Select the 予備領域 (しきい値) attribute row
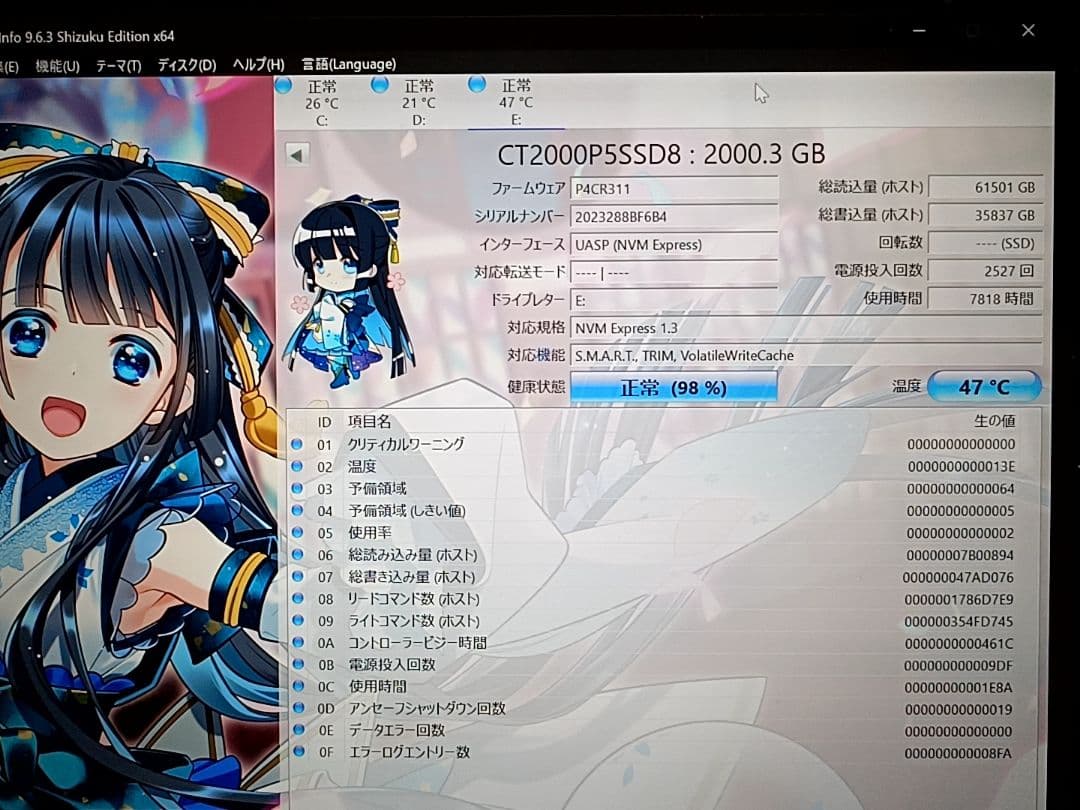This screenshot has height=810, width=1080. pos(663,510)
